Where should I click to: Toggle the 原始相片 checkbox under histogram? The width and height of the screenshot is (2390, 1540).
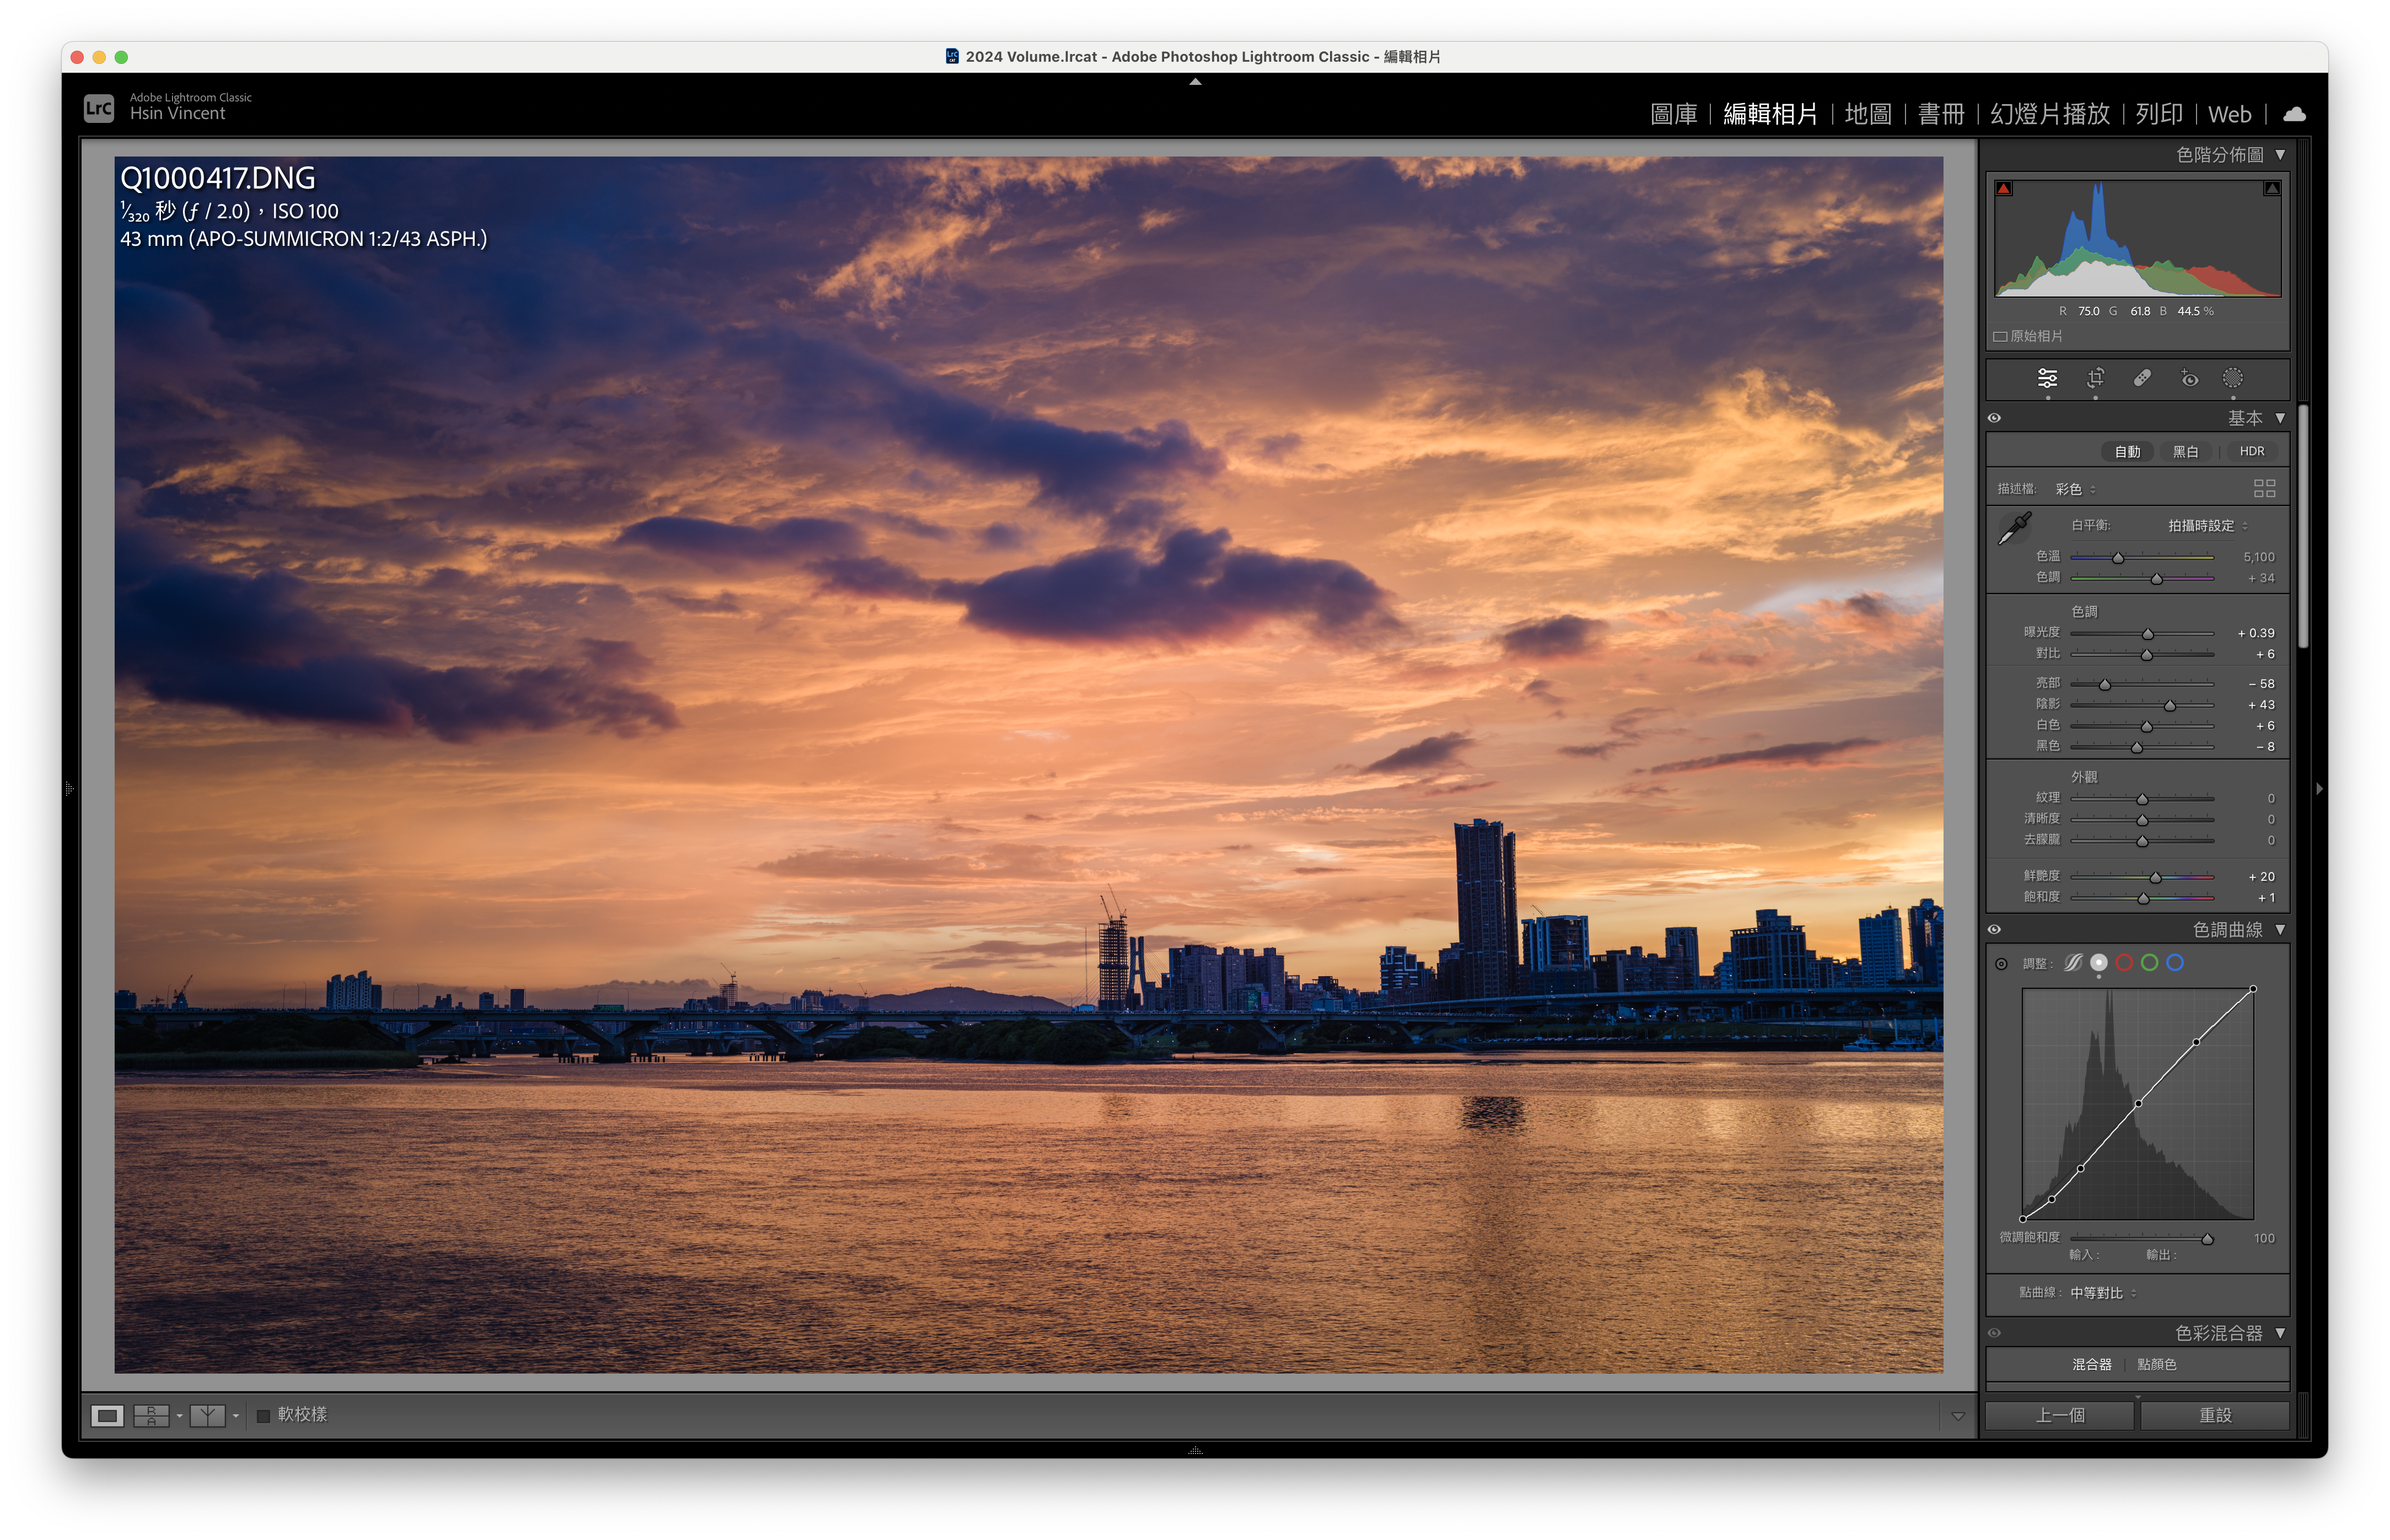coord(2001,337)
